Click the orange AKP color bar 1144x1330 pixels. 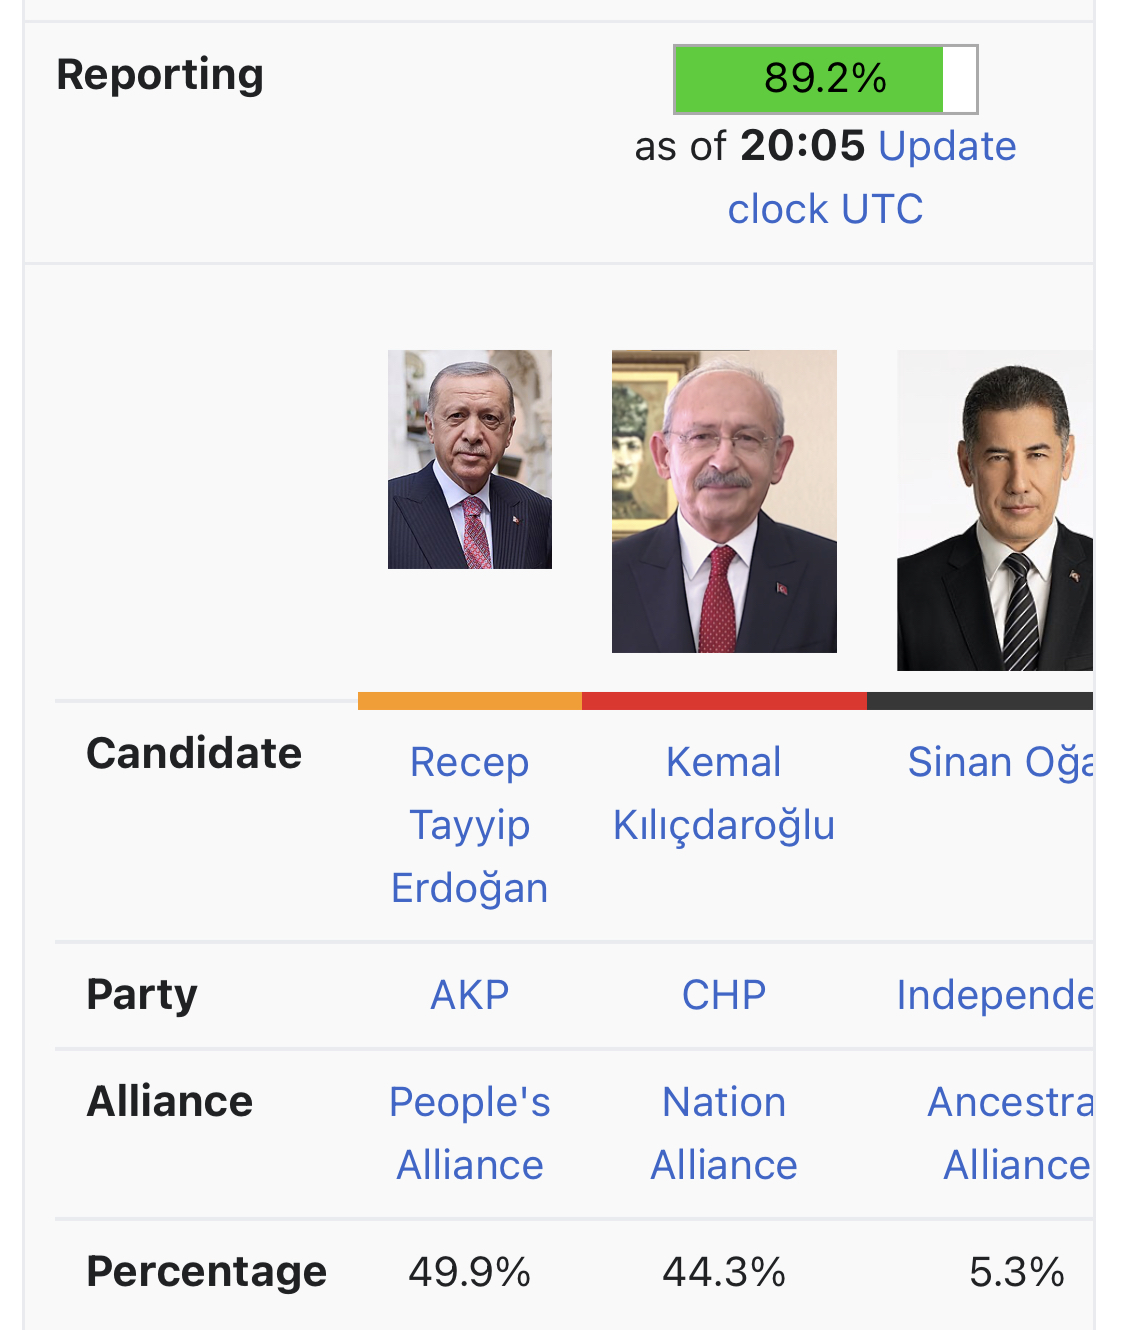(x=470, y=701)
